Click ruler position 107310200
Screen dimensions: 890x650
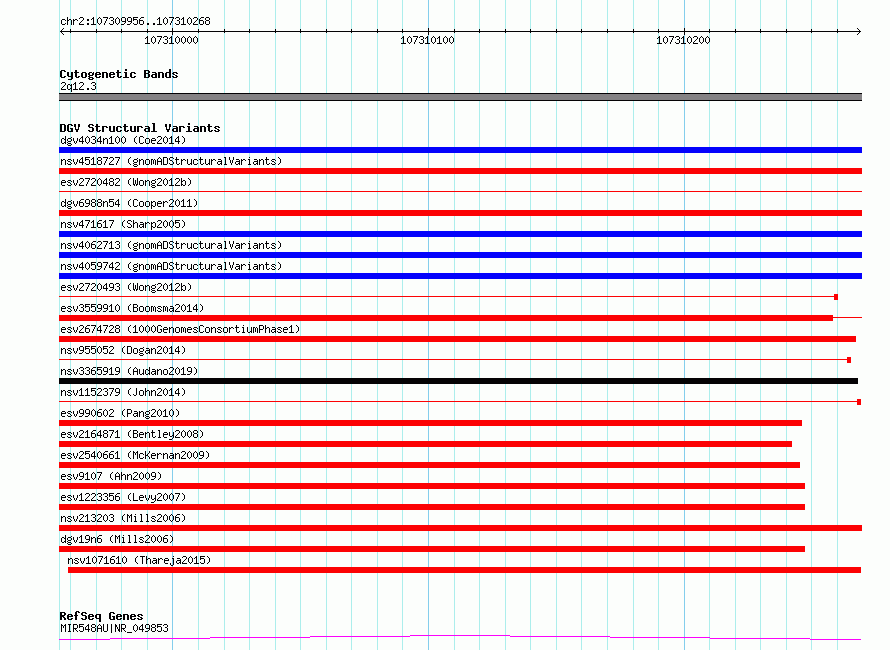(x=683, y=40)
